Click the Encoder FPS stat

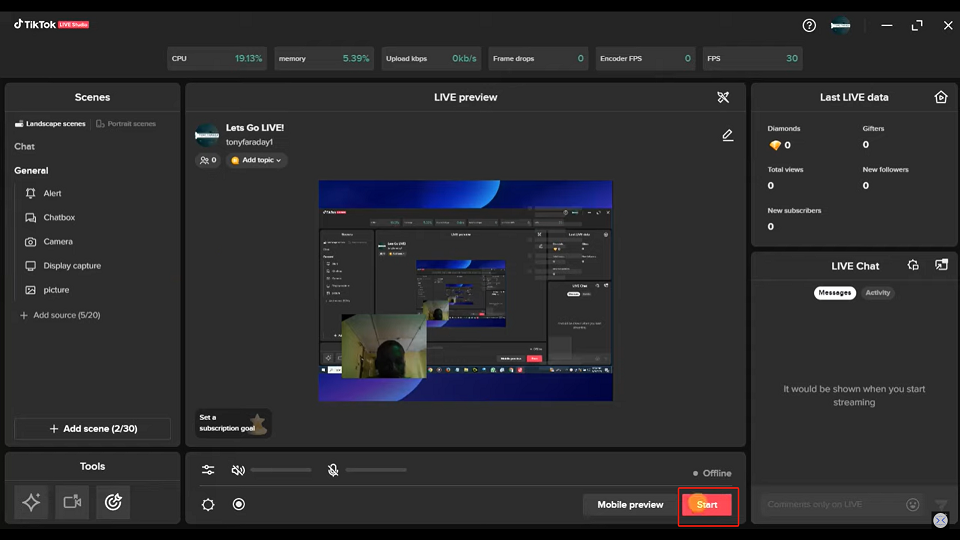[645, 59]
